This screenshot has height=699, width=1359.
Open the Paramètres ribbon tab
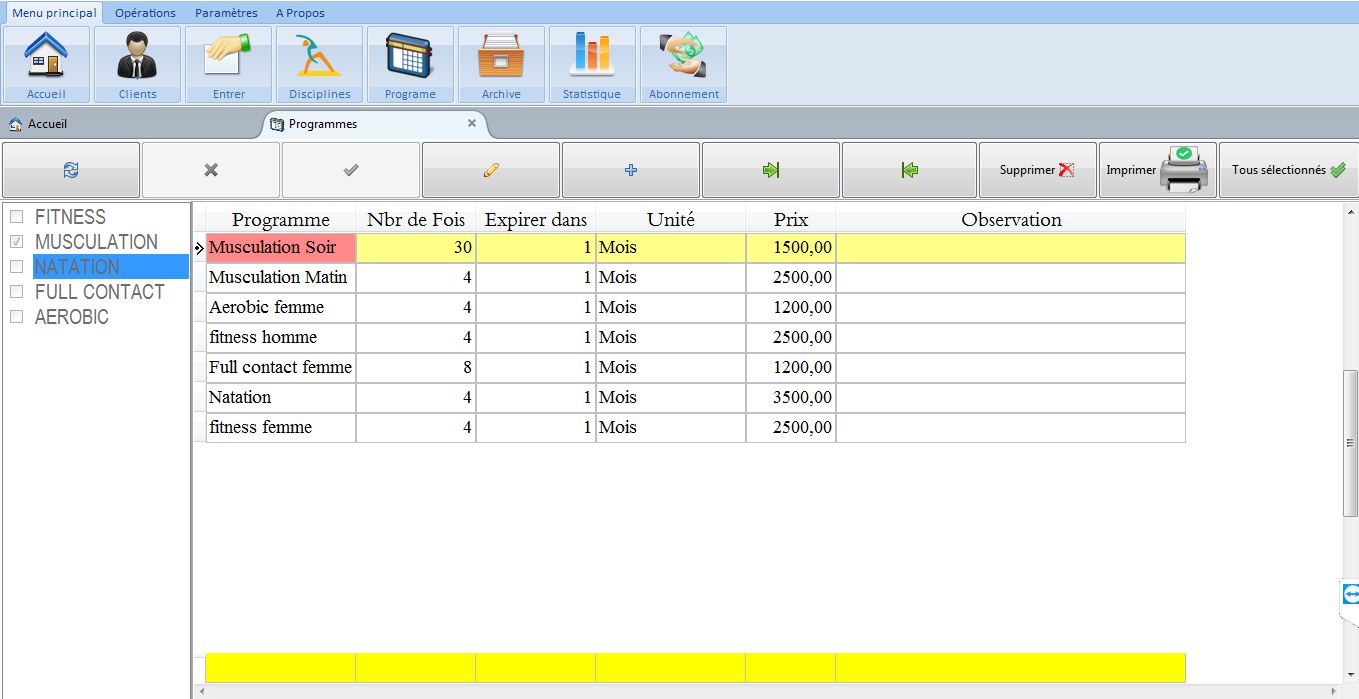(x=226, y=13)
